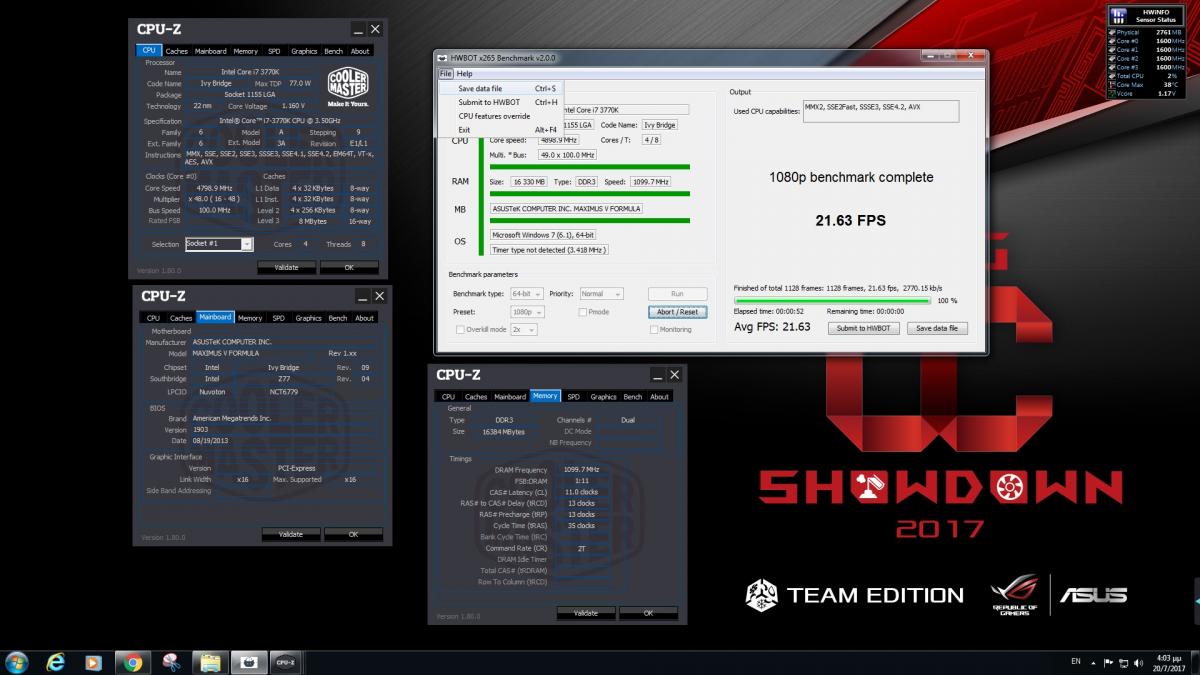Click the green CPU score bar in HWBOT

tap(590, 166)
